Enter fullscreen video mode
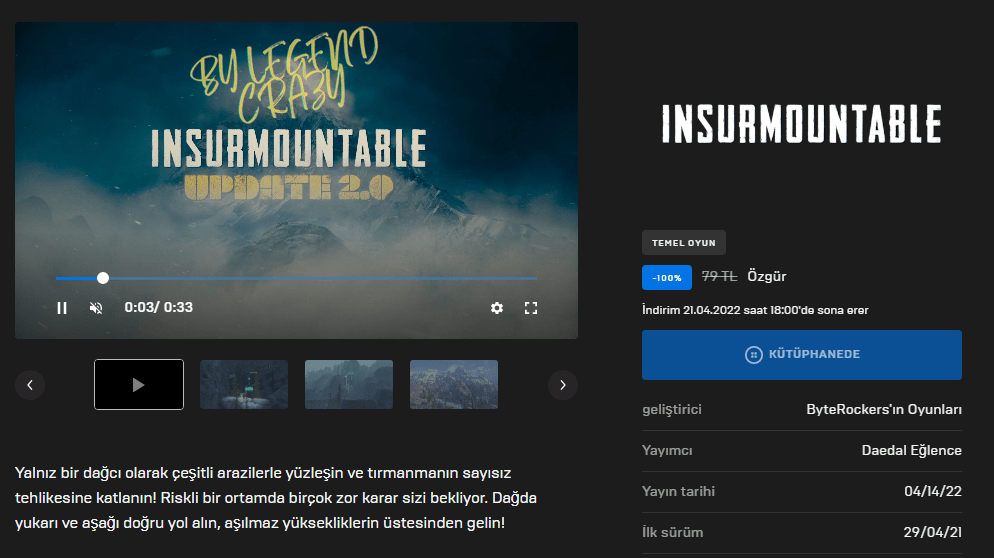The width and height of the screenshot is (994, 558). click(531, 308)
